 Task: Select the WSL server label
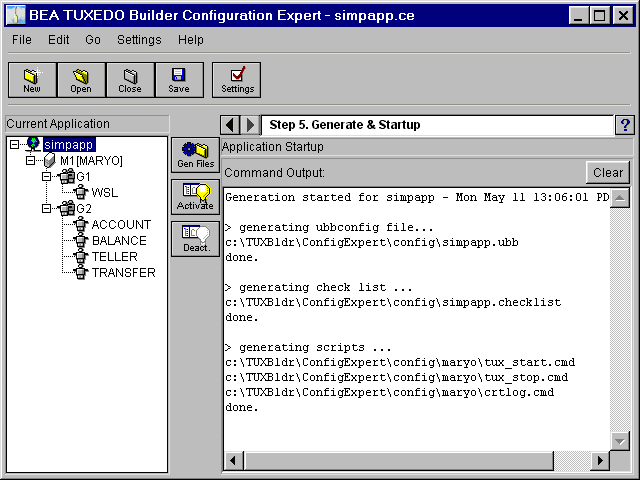point(105,192)
